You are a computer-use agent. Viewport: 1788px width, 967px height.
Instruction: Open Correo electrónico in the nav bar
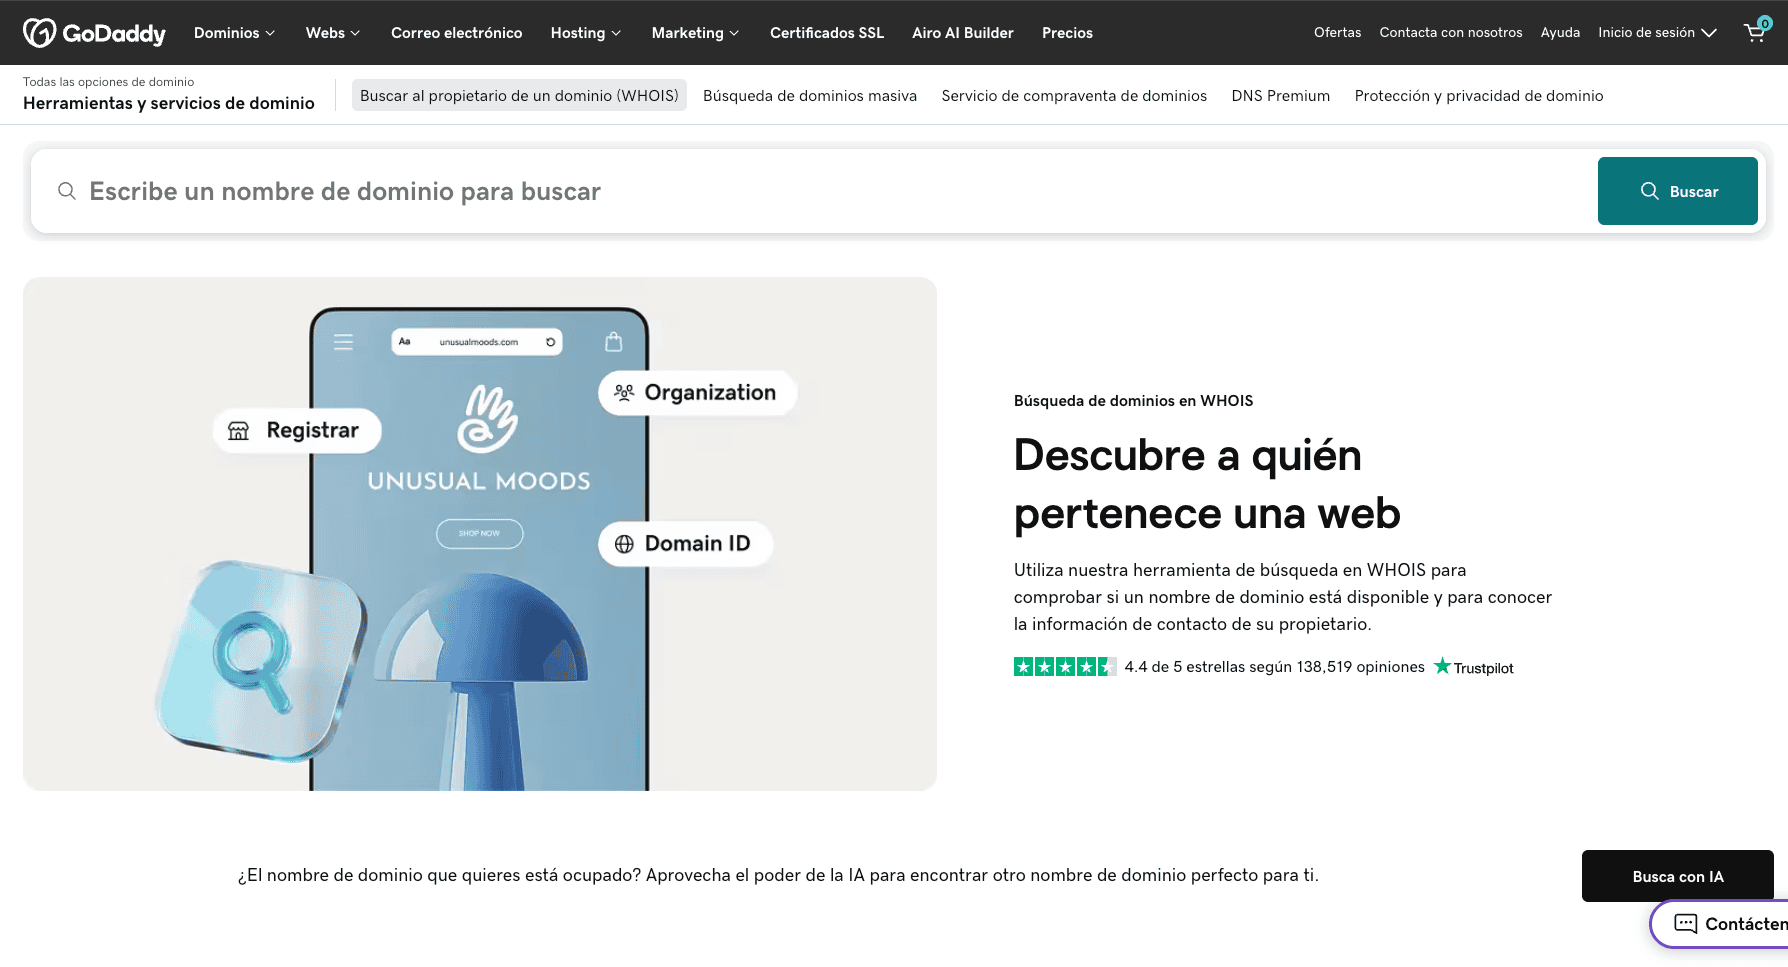tap(457, 33)
